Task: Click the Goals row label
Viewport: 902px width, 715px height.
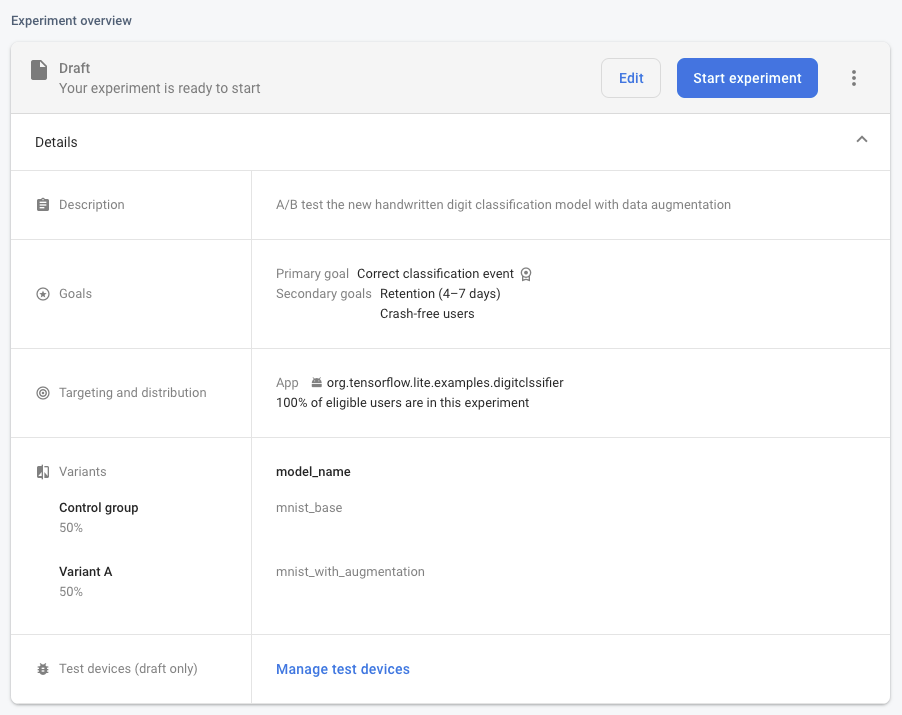Action: [75, 294]
